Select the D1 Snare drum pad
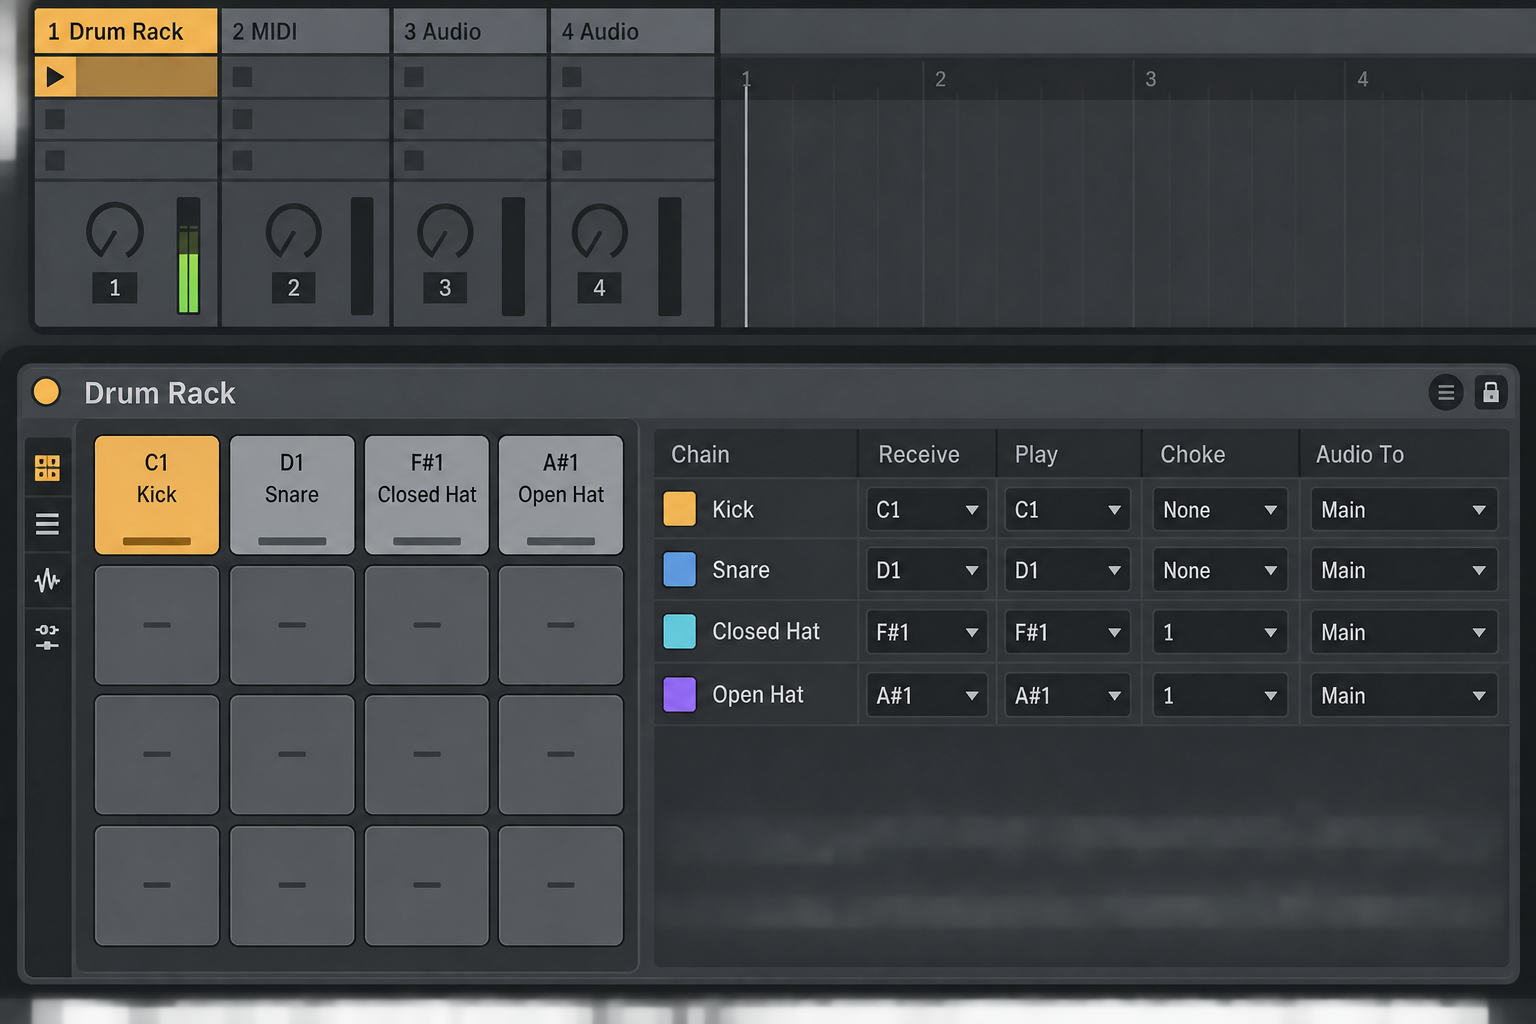1536x1024 pixels. point(292,494)
